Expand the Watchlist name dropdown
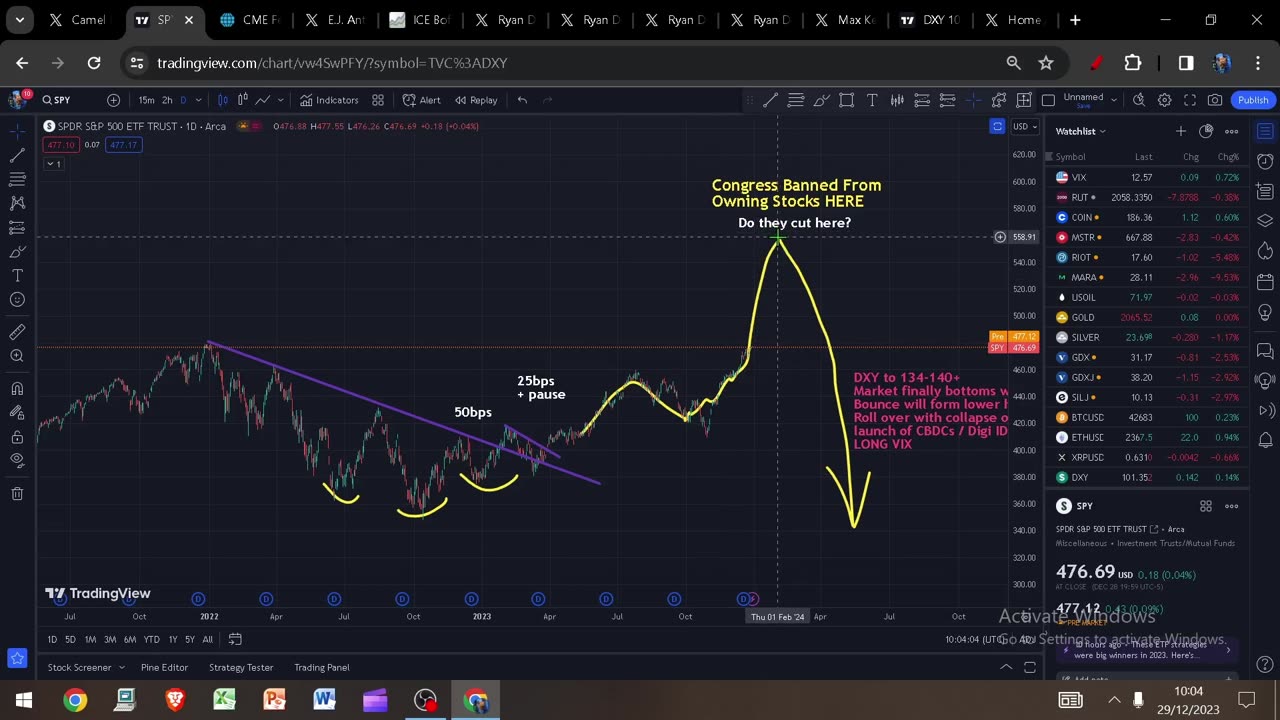This screenshot has height=720, width=1280. [x=1081, y=131]
